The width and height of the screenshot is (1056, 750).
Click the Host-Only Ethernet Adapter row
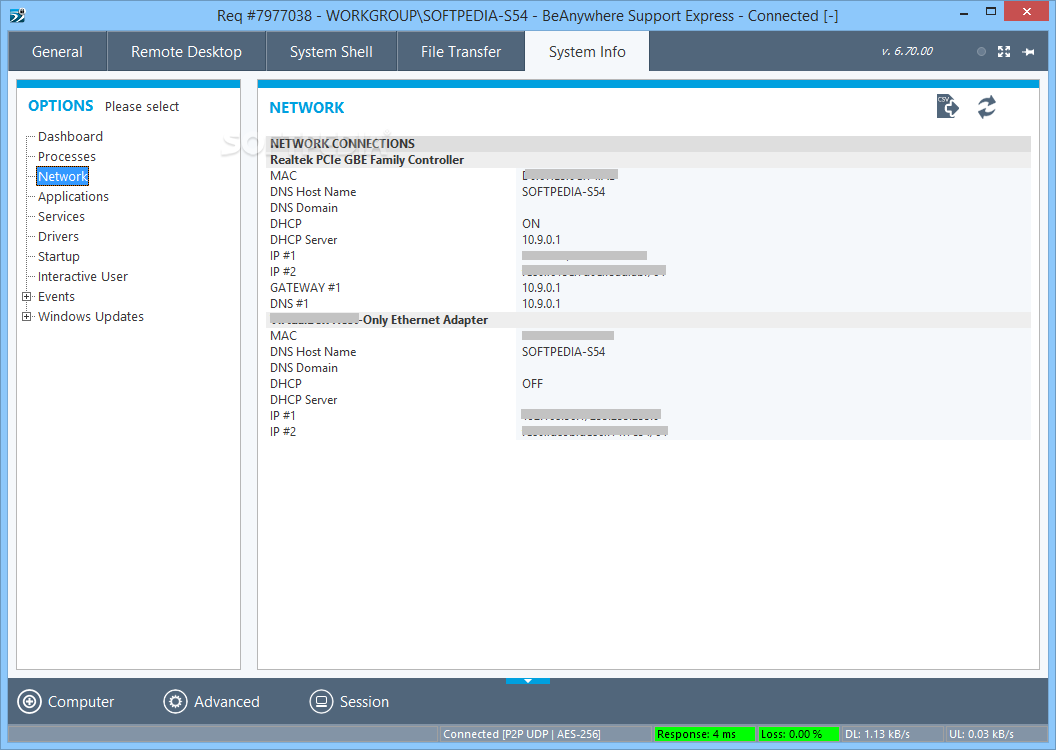[649, 320]
